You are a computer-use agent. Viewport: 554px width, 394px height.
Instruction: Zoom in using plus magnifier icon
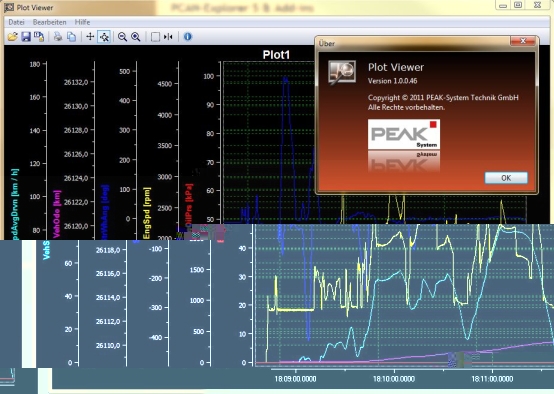(x=136, y=37)
